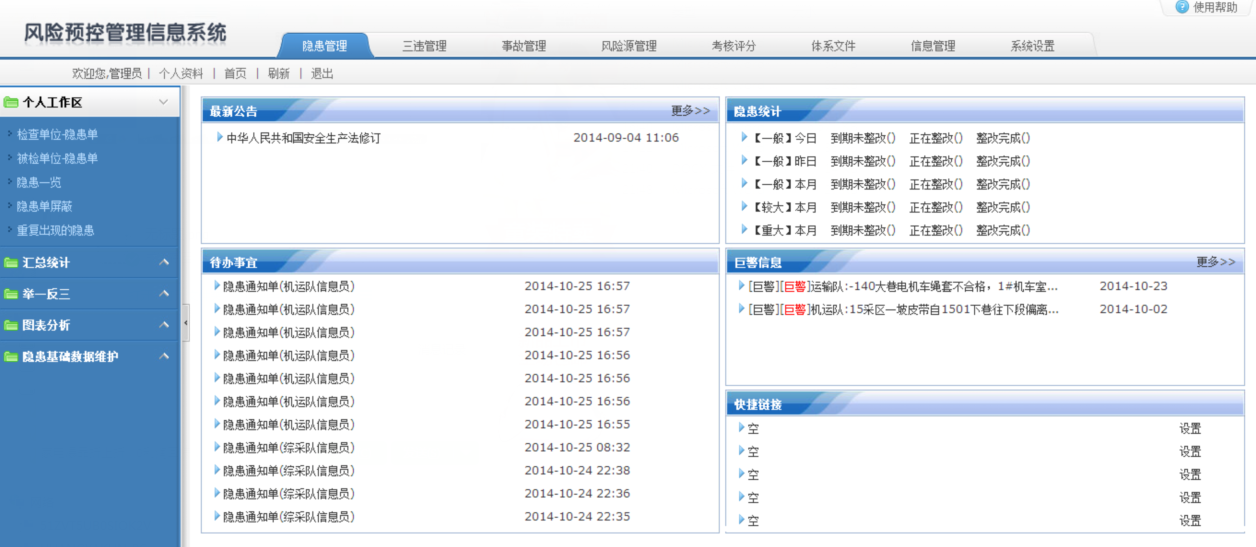
Task: Click 整改完成() in 【一般】今日 row
Action: click(x=1003, y=138)
